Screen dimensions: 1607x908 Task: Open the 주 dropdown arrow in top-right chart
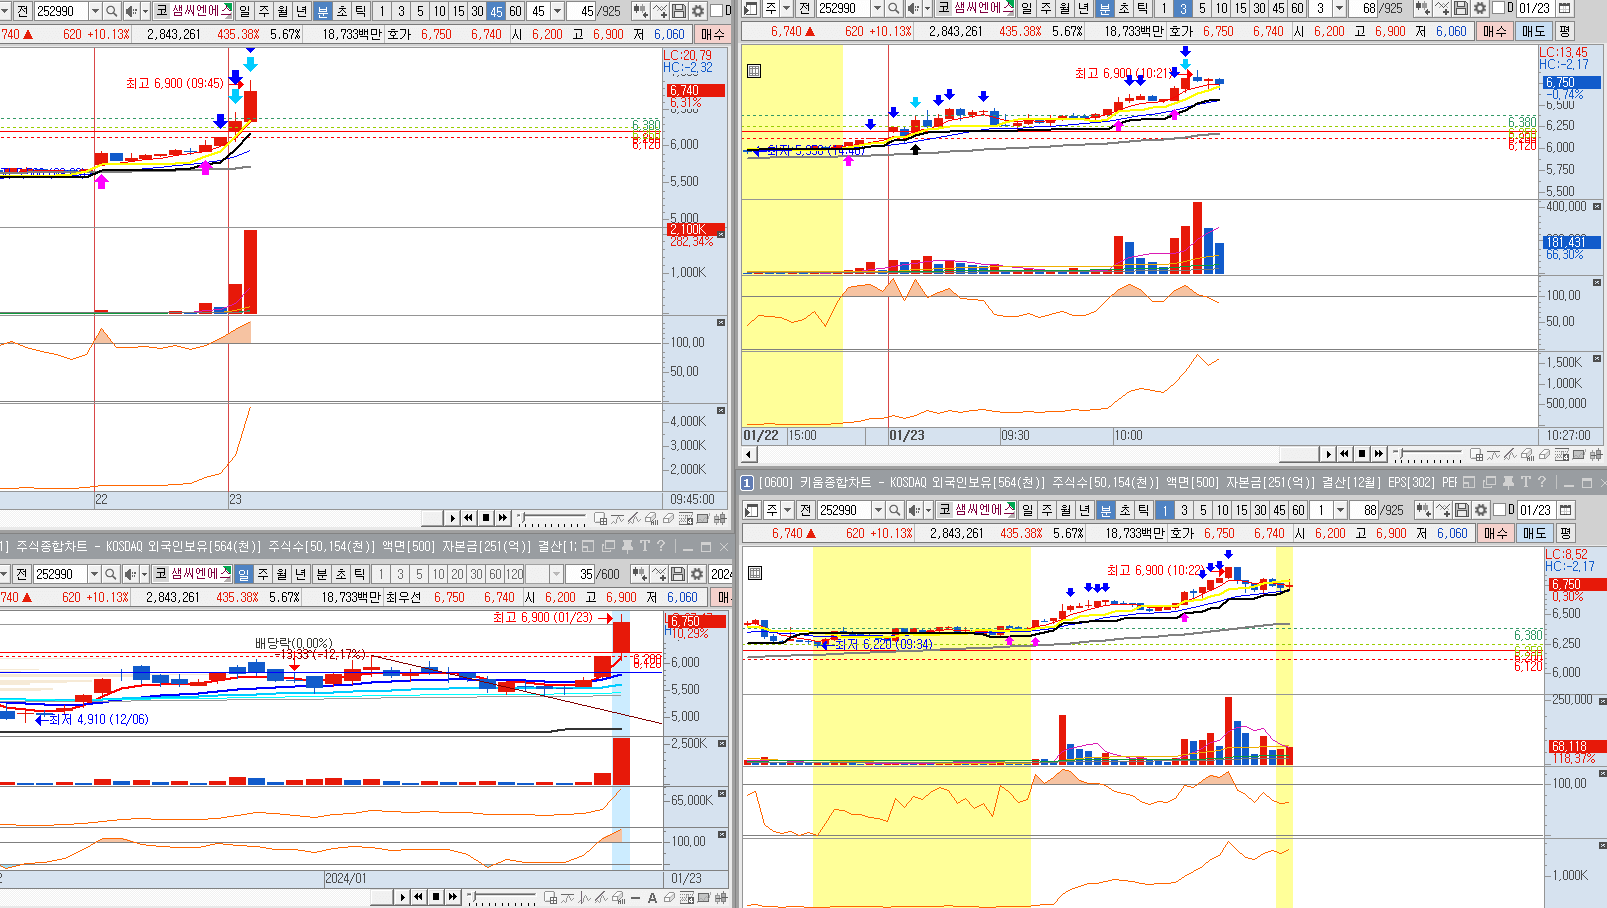pyautogui.click(x=785, y=8)
